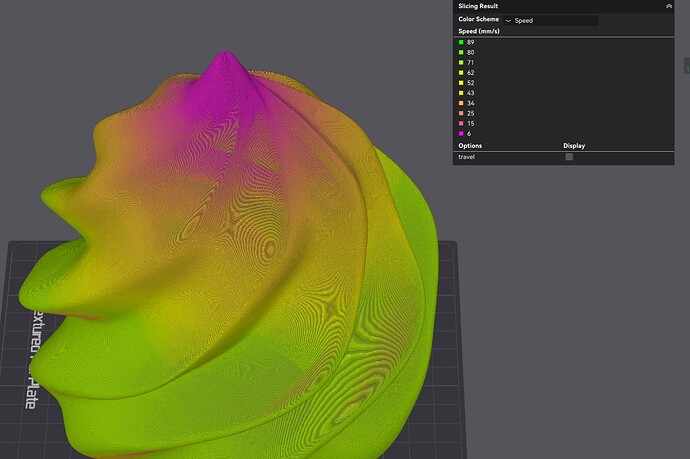The image size is (690, 459).
Task: Click the 80 mm/s color swatch
Action: click(x=461, y=52)
